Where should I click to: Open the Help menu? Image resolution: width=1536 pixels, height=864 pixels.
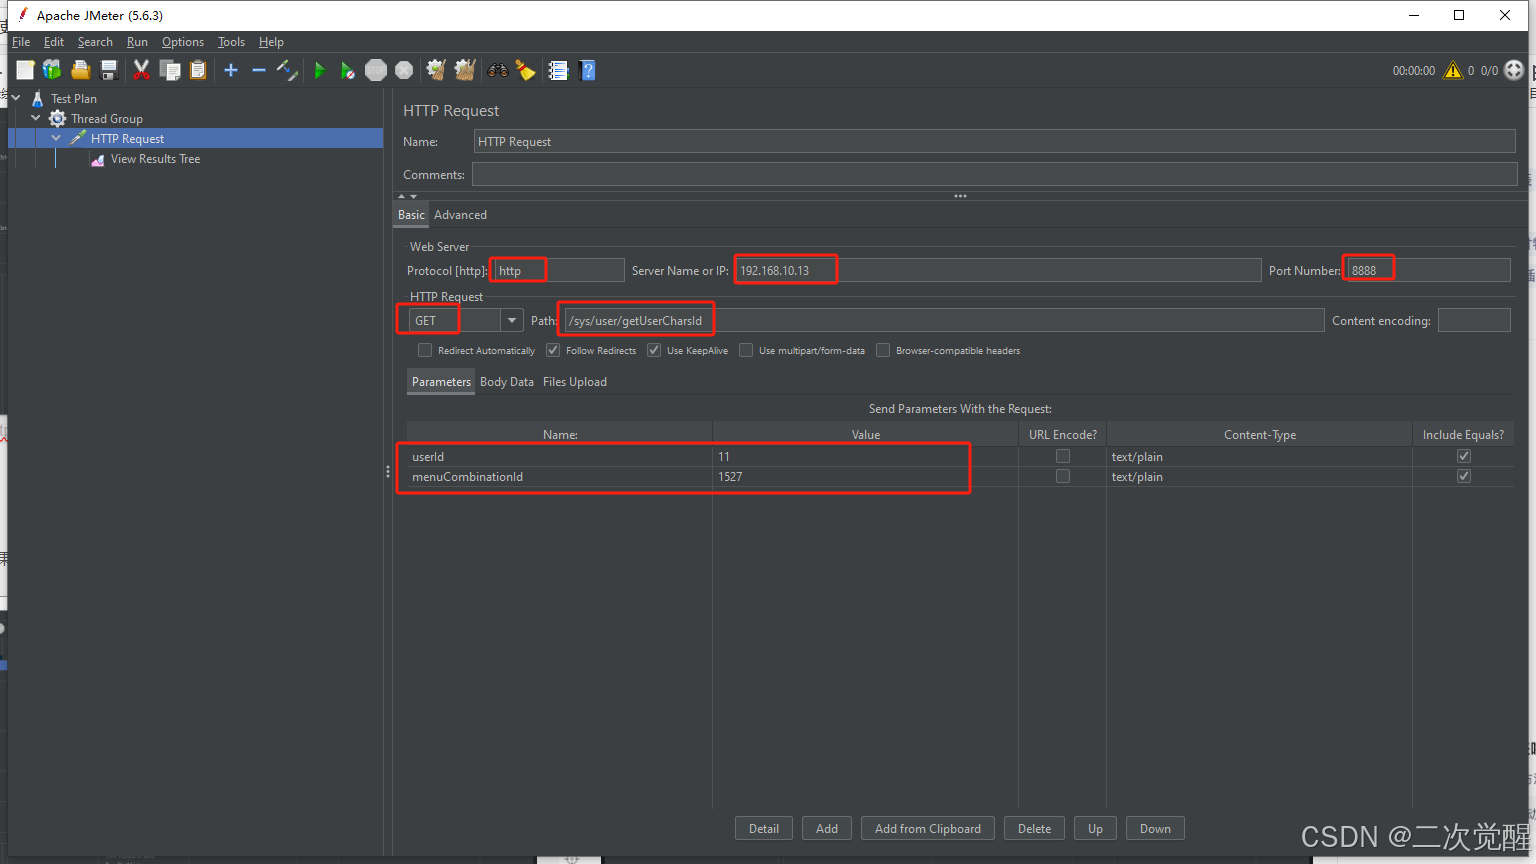click(x=271, y=42)
